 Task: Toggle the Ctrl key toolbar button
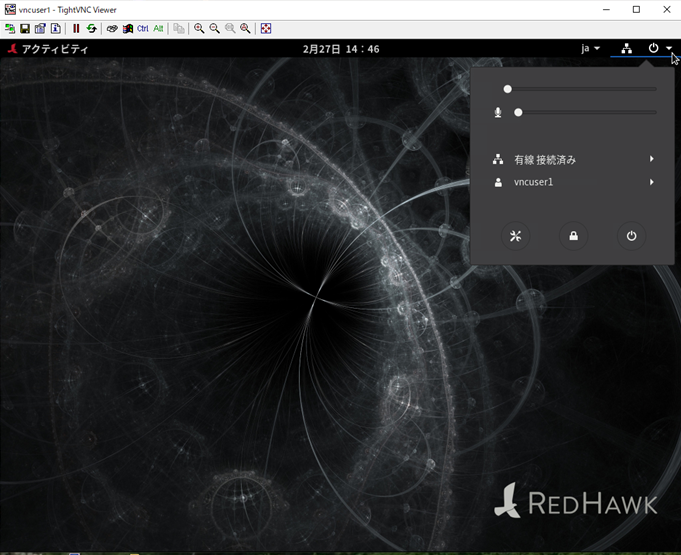(x=142, y=29)
